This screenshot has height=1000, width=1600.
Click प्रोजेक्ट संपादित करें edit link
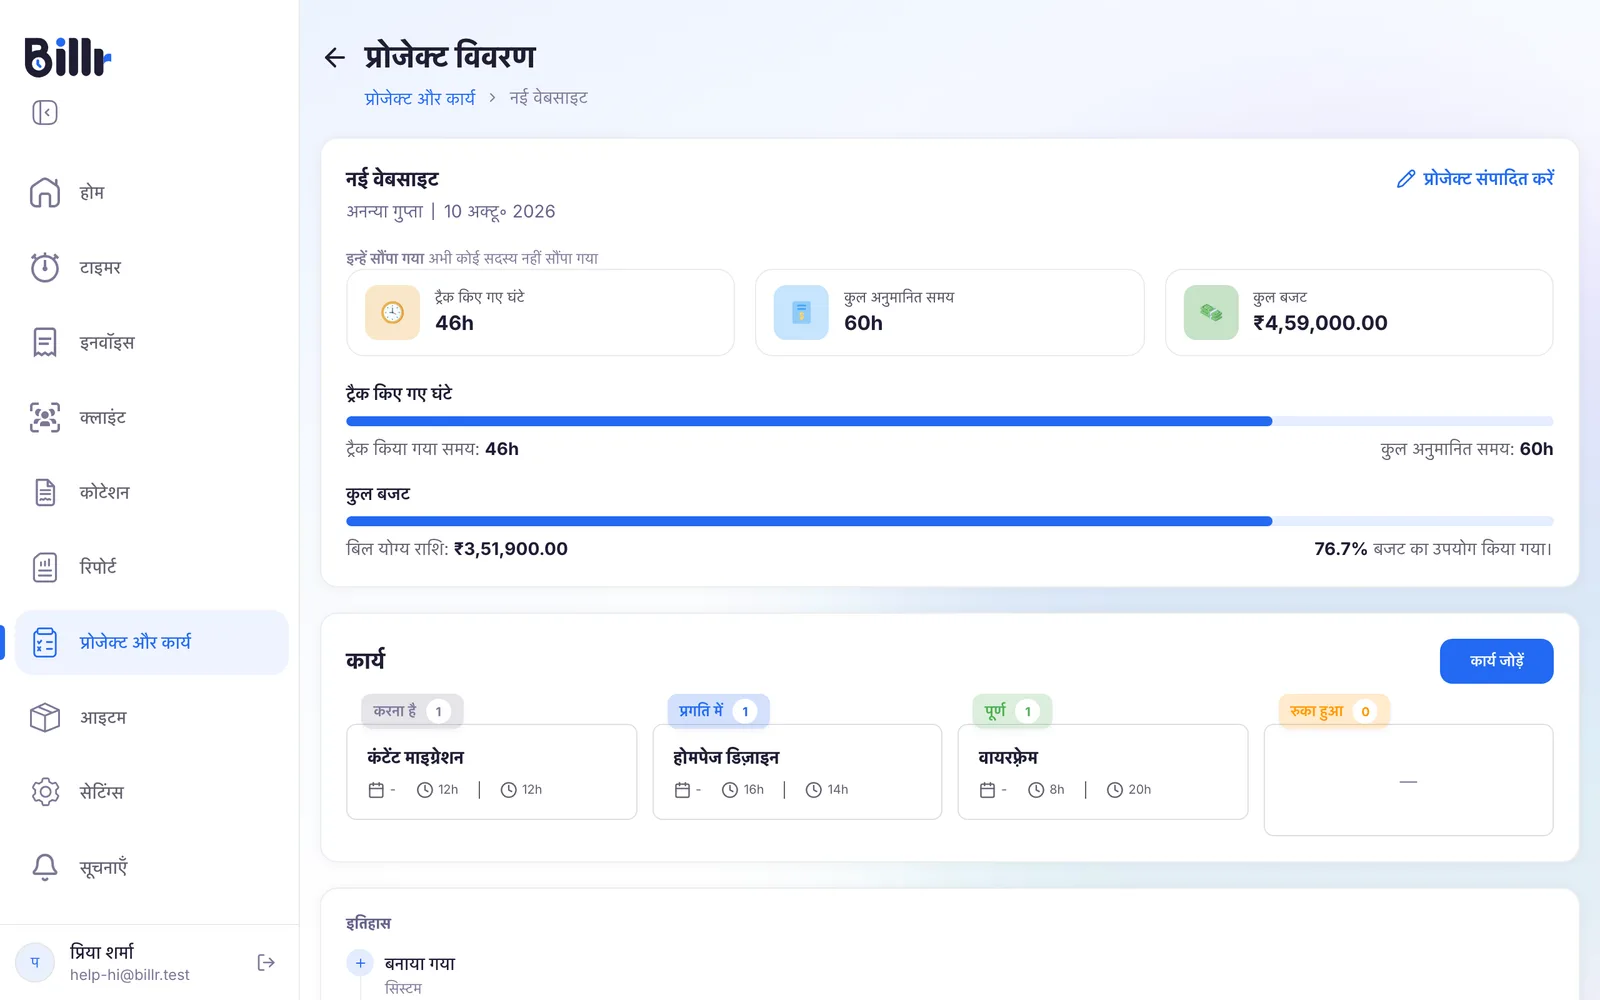(1475, 178)
